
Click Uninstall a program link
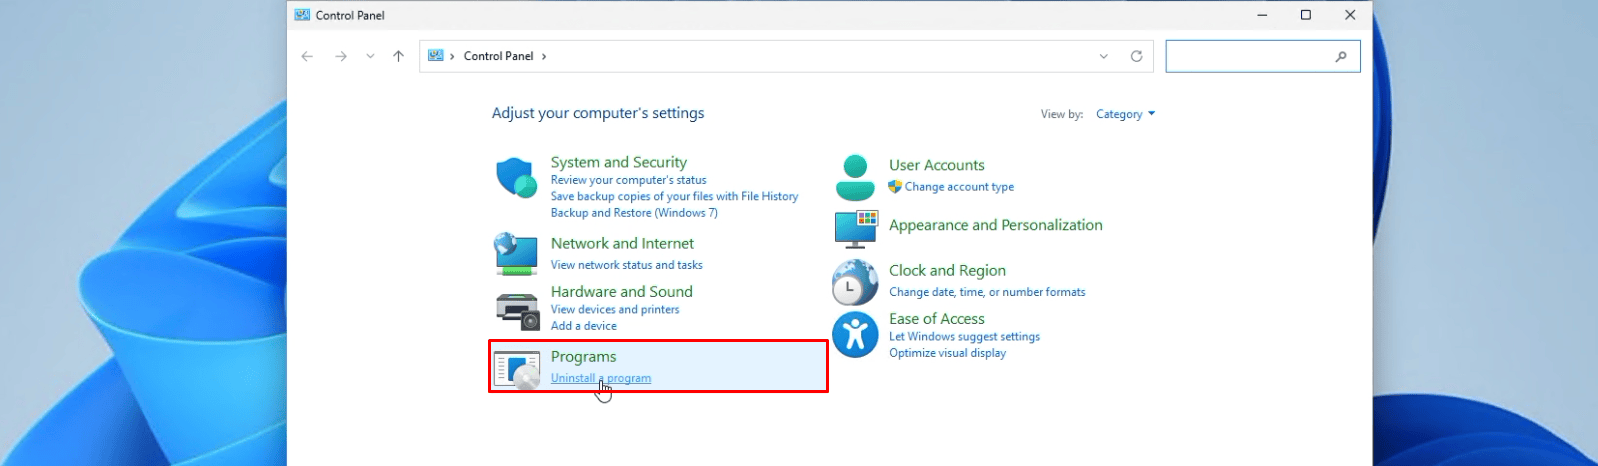click(x=601, y=378)
